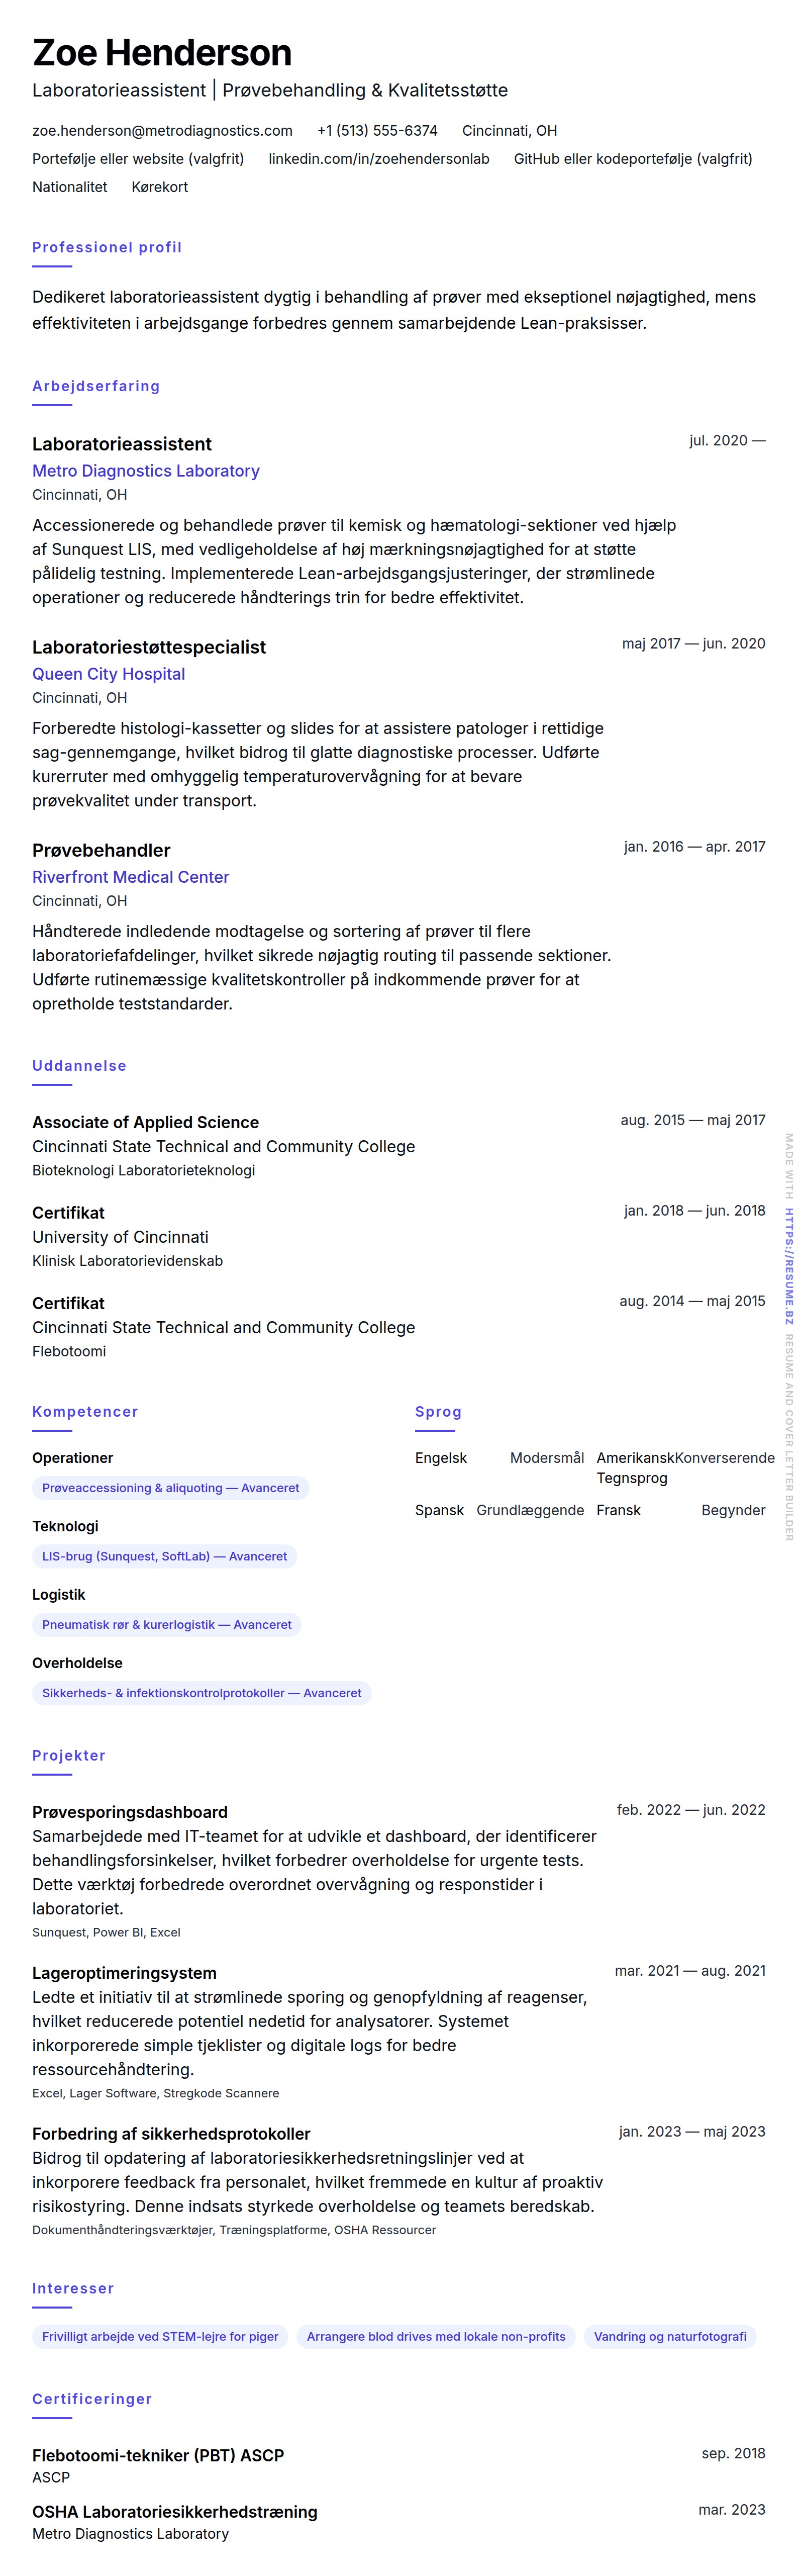Select the Prøveaccessioning & aliquoting skill tag
This screenshot has width=798, height=2576.
click(170, 1488)
